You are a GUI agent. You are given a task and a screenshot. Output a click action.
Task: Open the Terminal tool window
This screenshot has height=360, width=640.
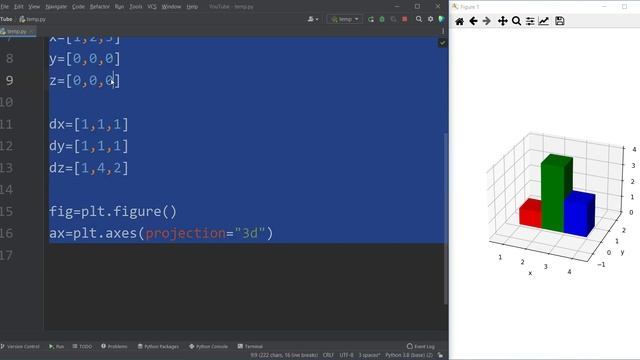click(x=250, y=346)
